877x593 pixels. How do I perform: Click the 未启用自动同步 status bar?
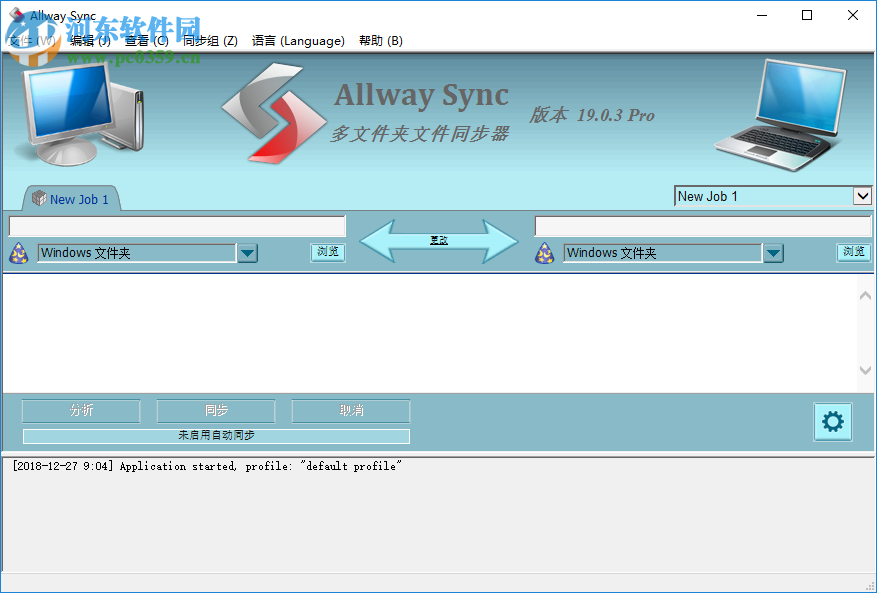(x=216, y=435)
